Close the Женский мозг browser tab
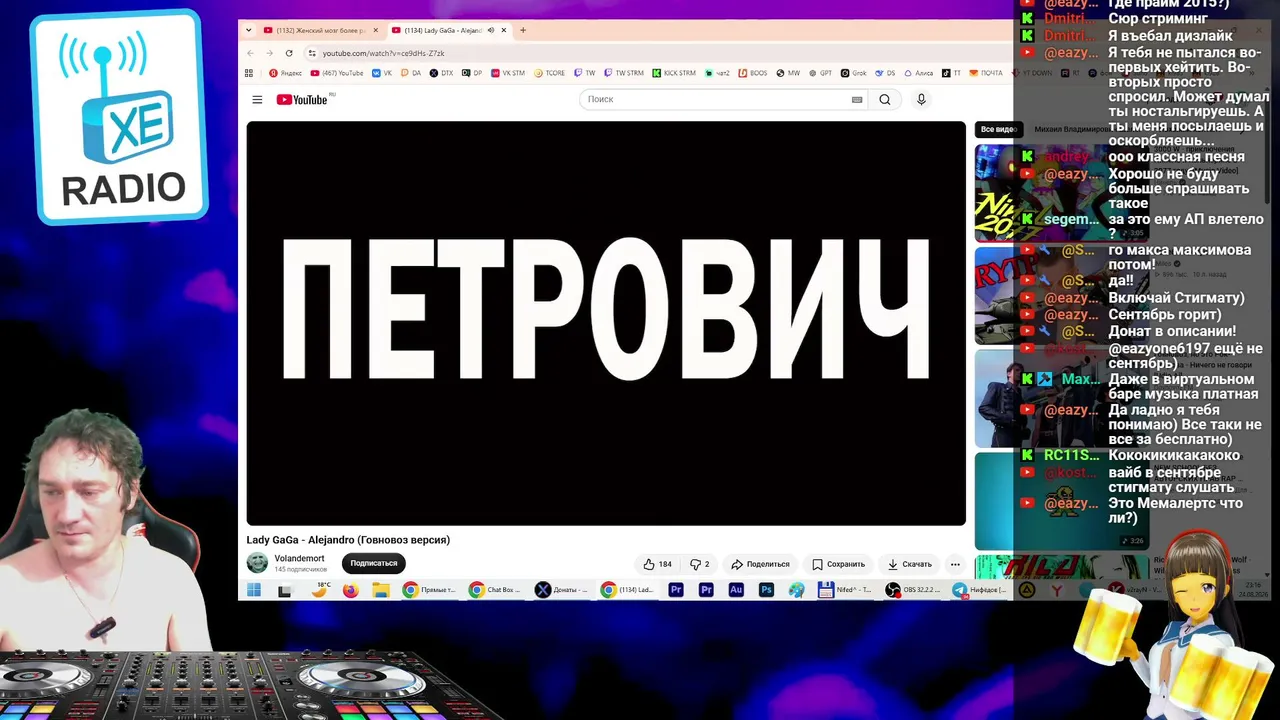This screenshot has height=720, width=1280. coord(376,30)
